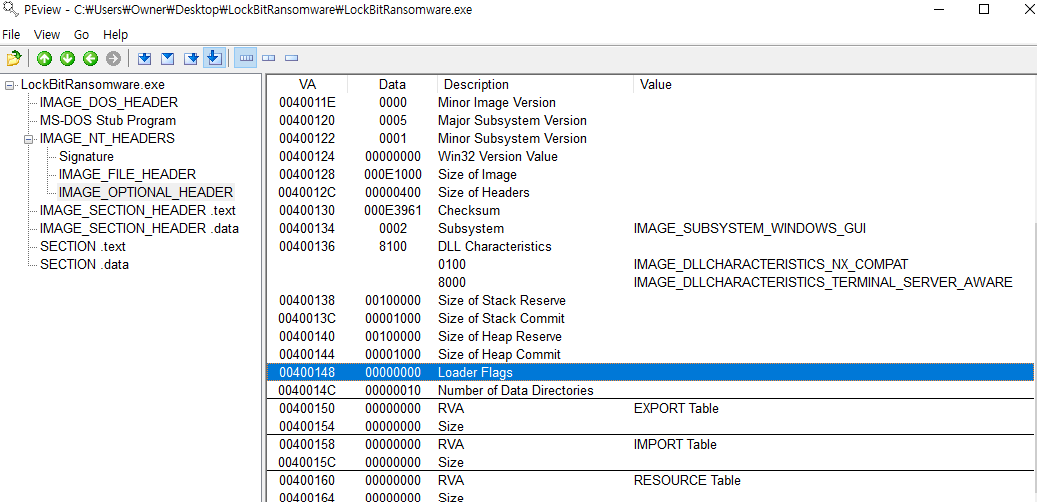Click the first blue download-arrow view icon
1037x502 pixels.
144,59
